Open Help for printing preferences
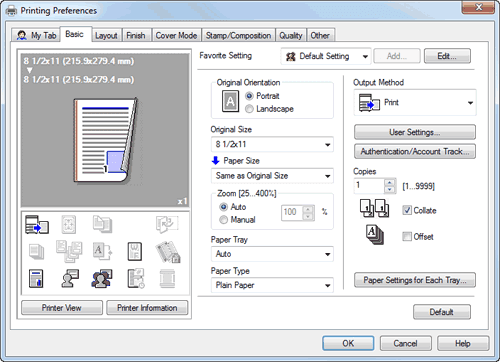The height and width of the screenshot is (362, 500). coord(463,343)
